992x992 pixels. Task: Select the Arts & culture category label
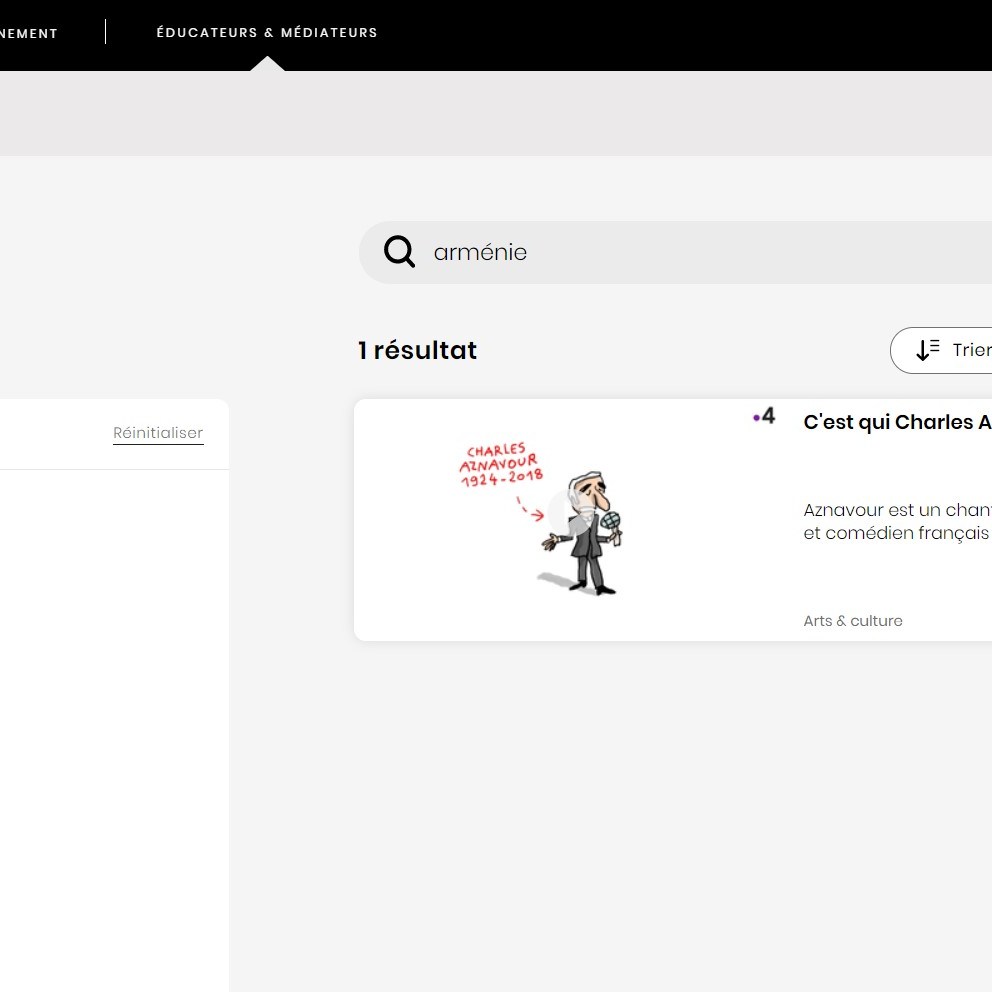[853, 621]
